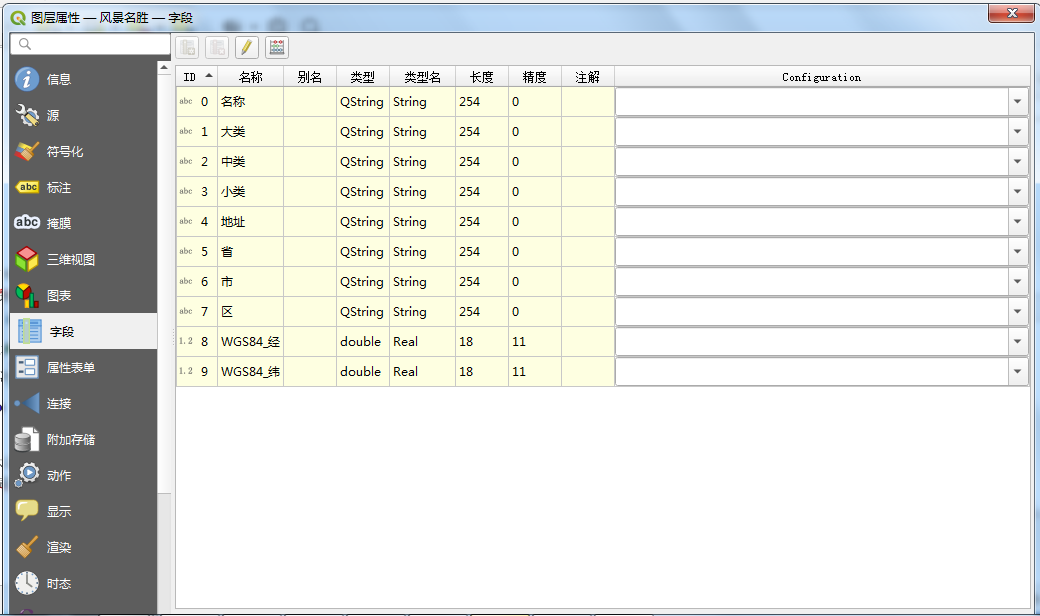Click the New Field toolbar icon

(x=187, y=47)
